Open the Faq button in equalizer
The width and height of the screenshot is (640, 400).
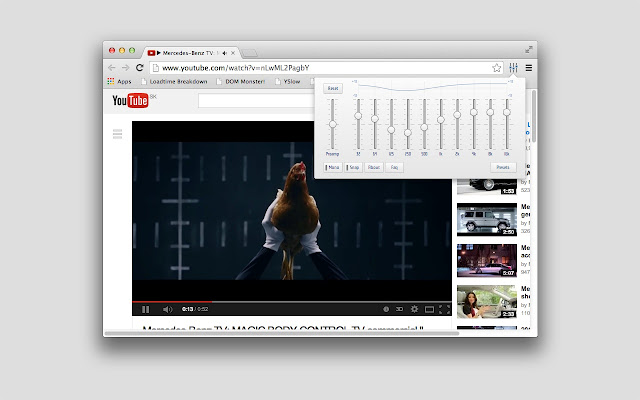coord(394,167)
